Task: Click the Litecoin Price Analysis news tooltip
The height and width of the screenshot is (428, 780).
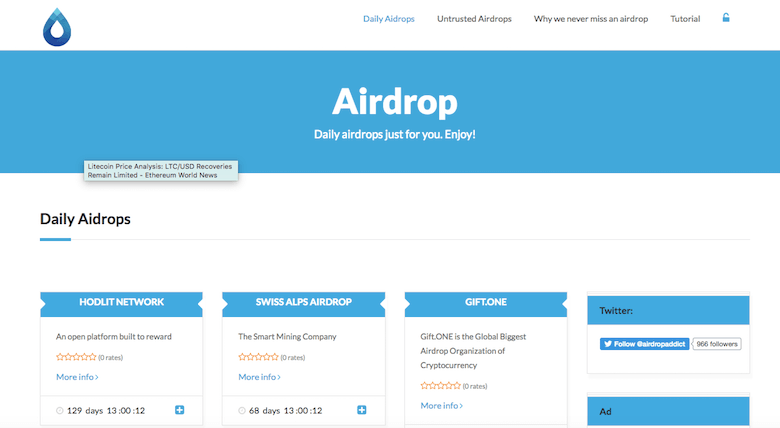Action: tap(161, 171)
